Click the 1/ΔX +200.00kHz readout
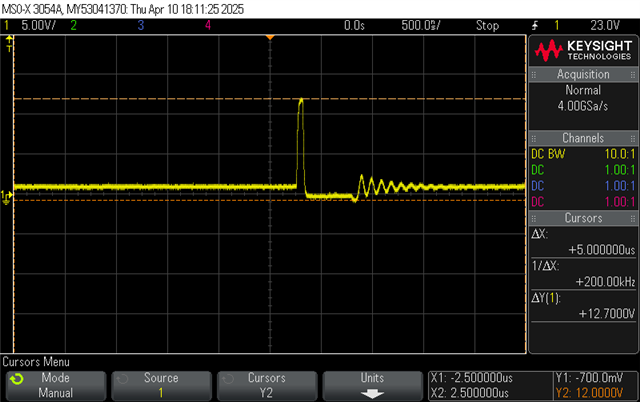Screen dimensions: 640x402 click(x=583, y=274)
